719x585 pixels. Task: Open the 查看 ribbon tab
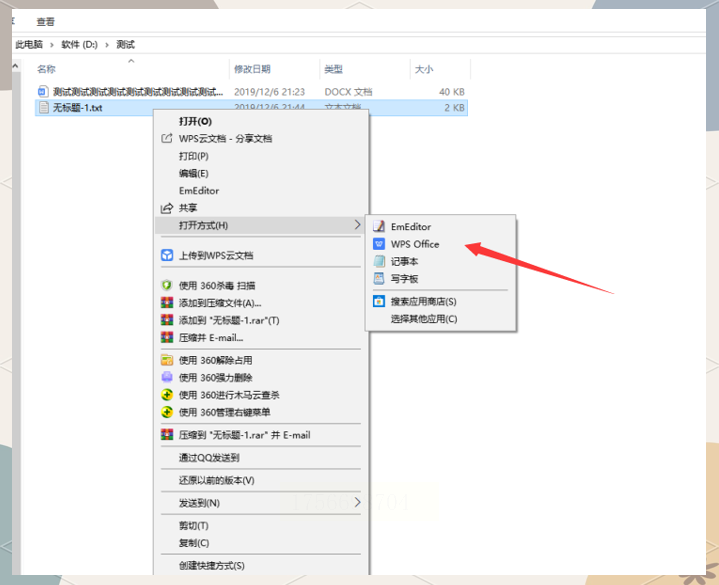(45, 22)
